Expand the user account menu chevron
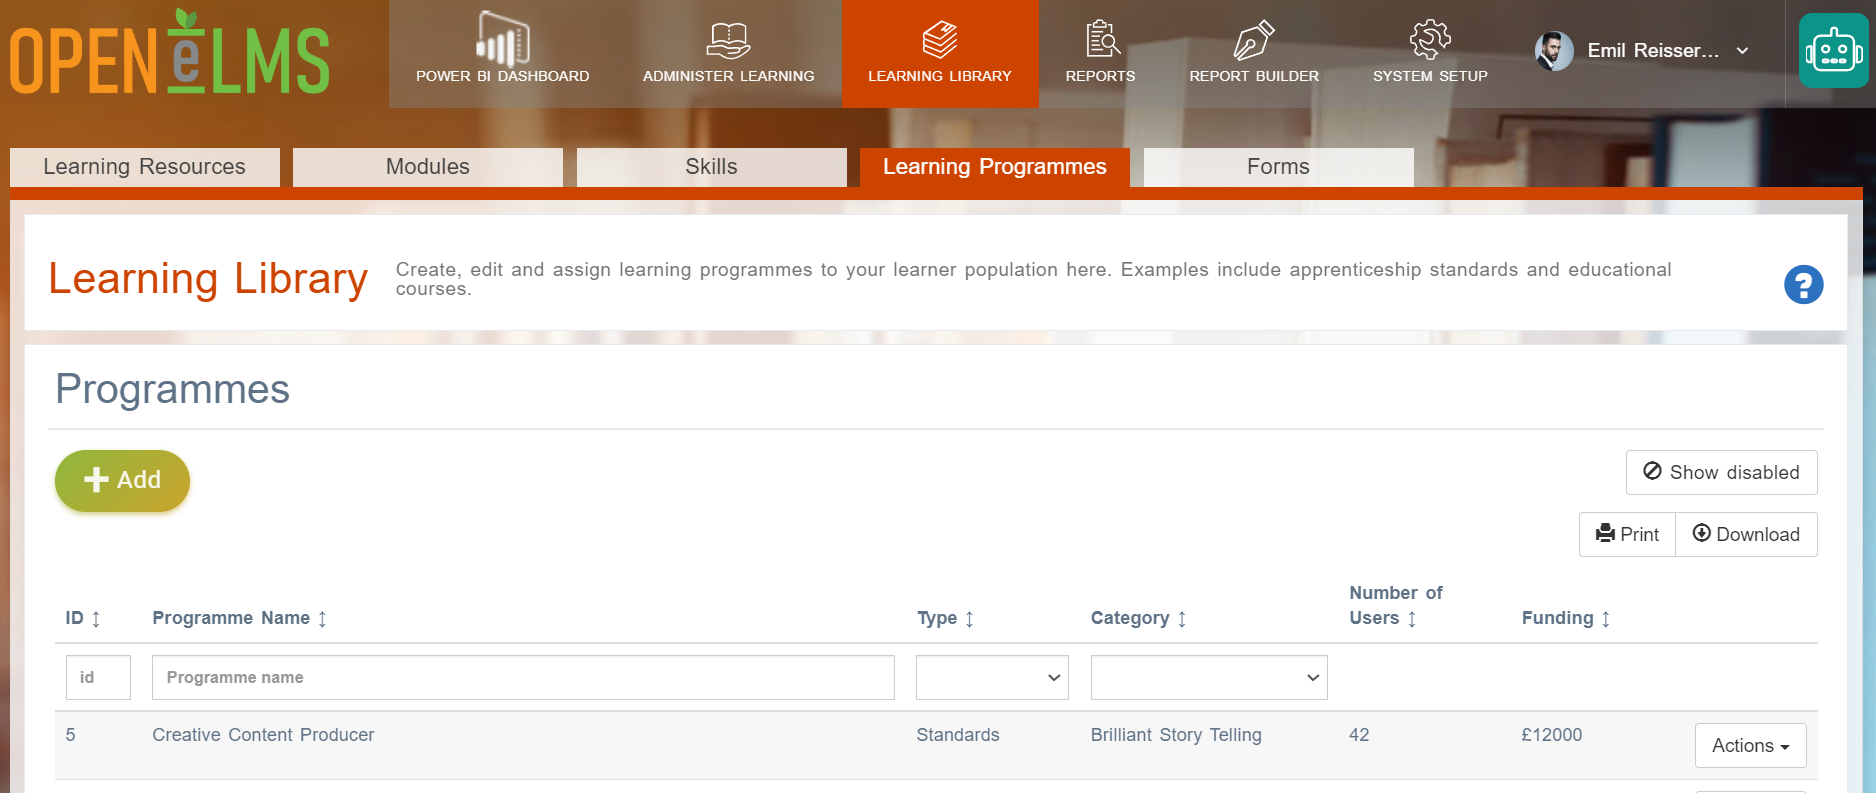 (x=1742, y=51)
